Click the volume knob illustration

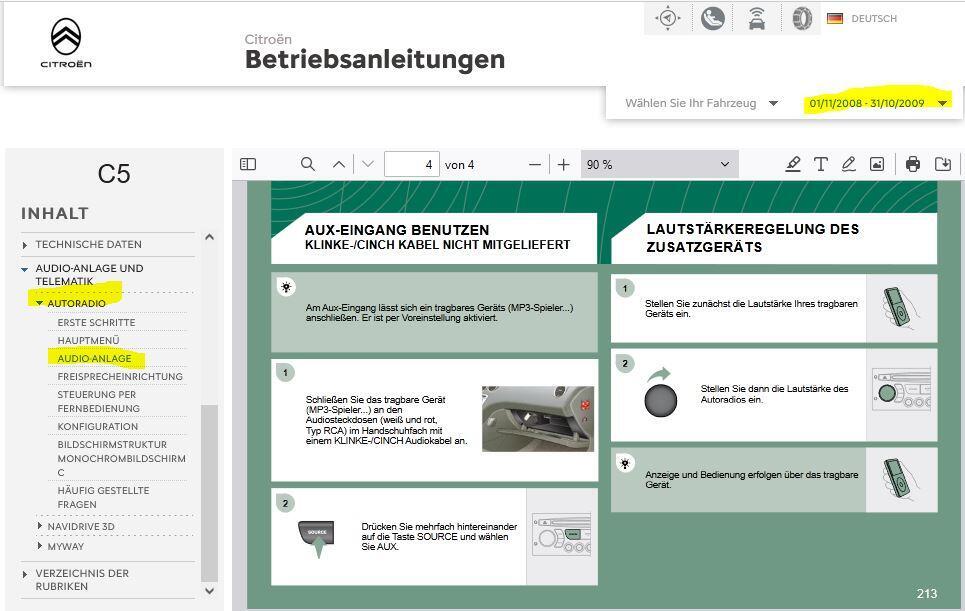pos(660,399)
